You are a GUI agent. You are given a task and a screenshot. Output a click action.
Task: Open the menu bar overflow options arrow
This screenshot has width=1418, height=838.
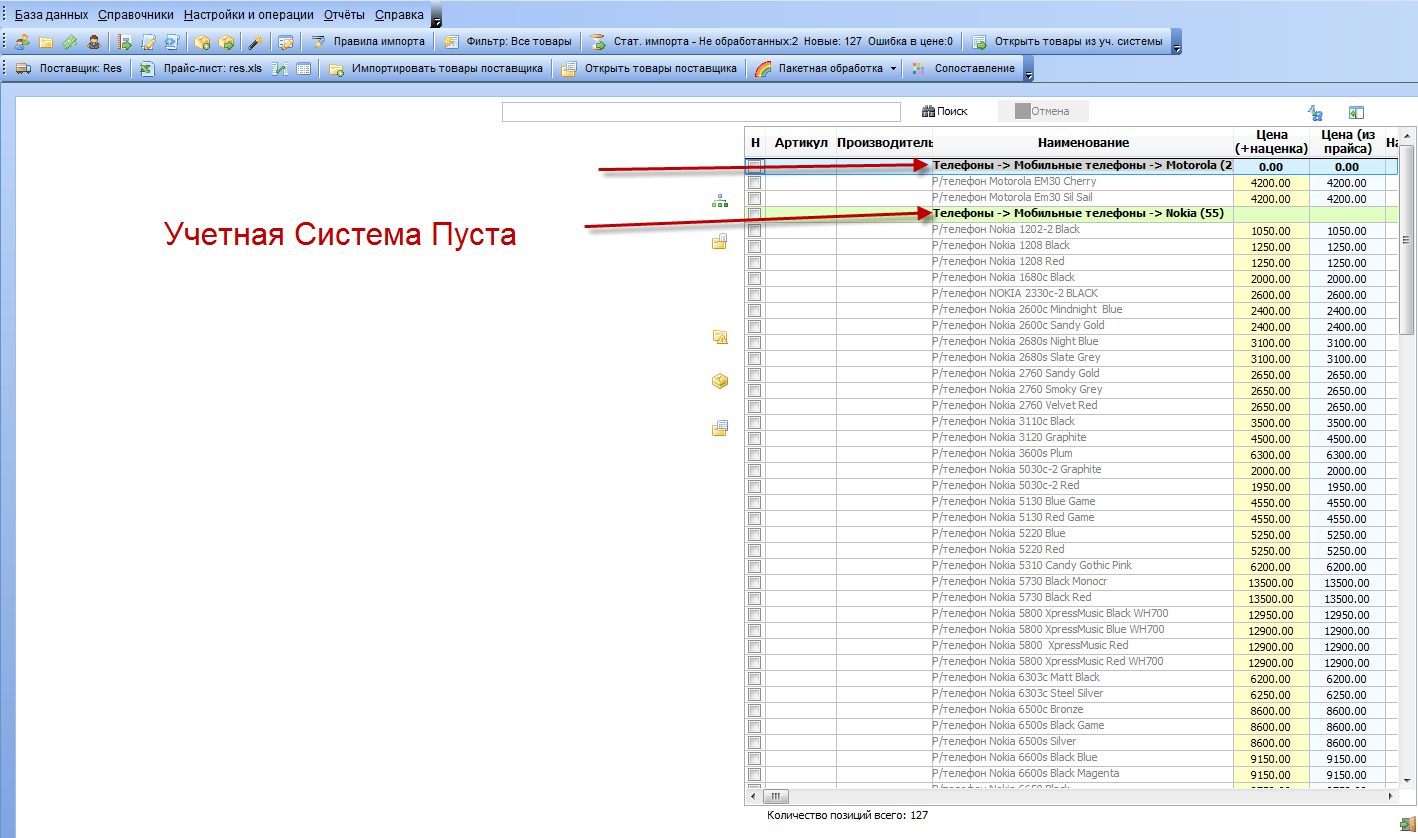[436, 16]
